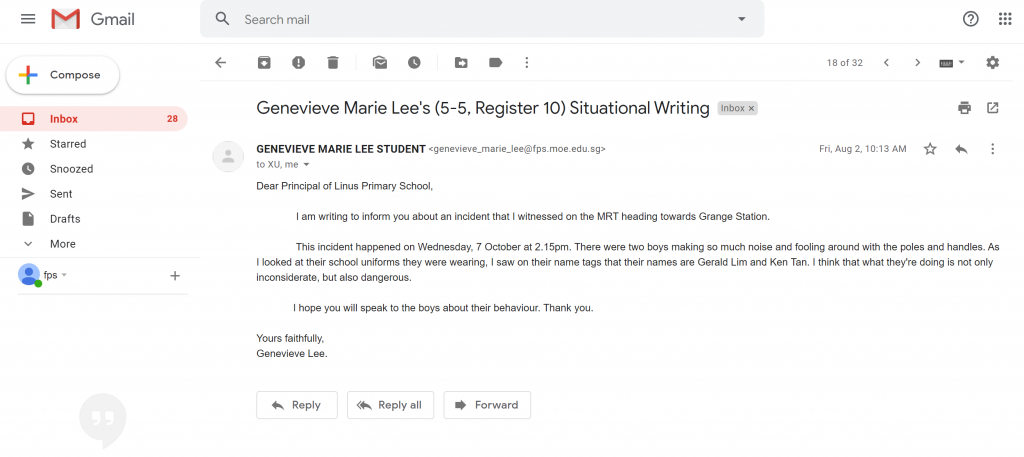Open the input tools dropdown arrow
This screenshot has height=457, width=1024.
click(961, 63)
